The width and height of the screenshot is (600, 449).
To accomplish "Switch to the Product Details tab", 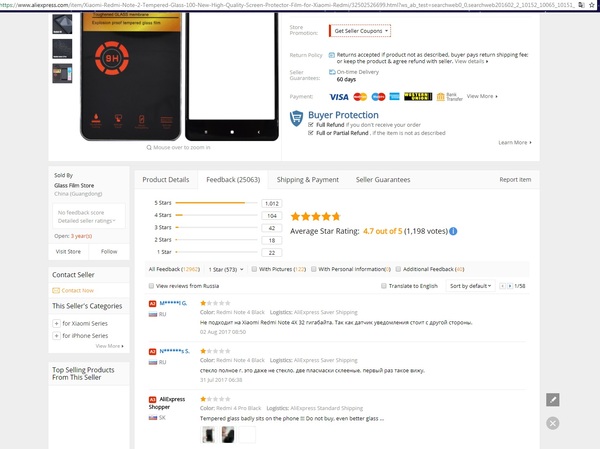I will point(166,180).
